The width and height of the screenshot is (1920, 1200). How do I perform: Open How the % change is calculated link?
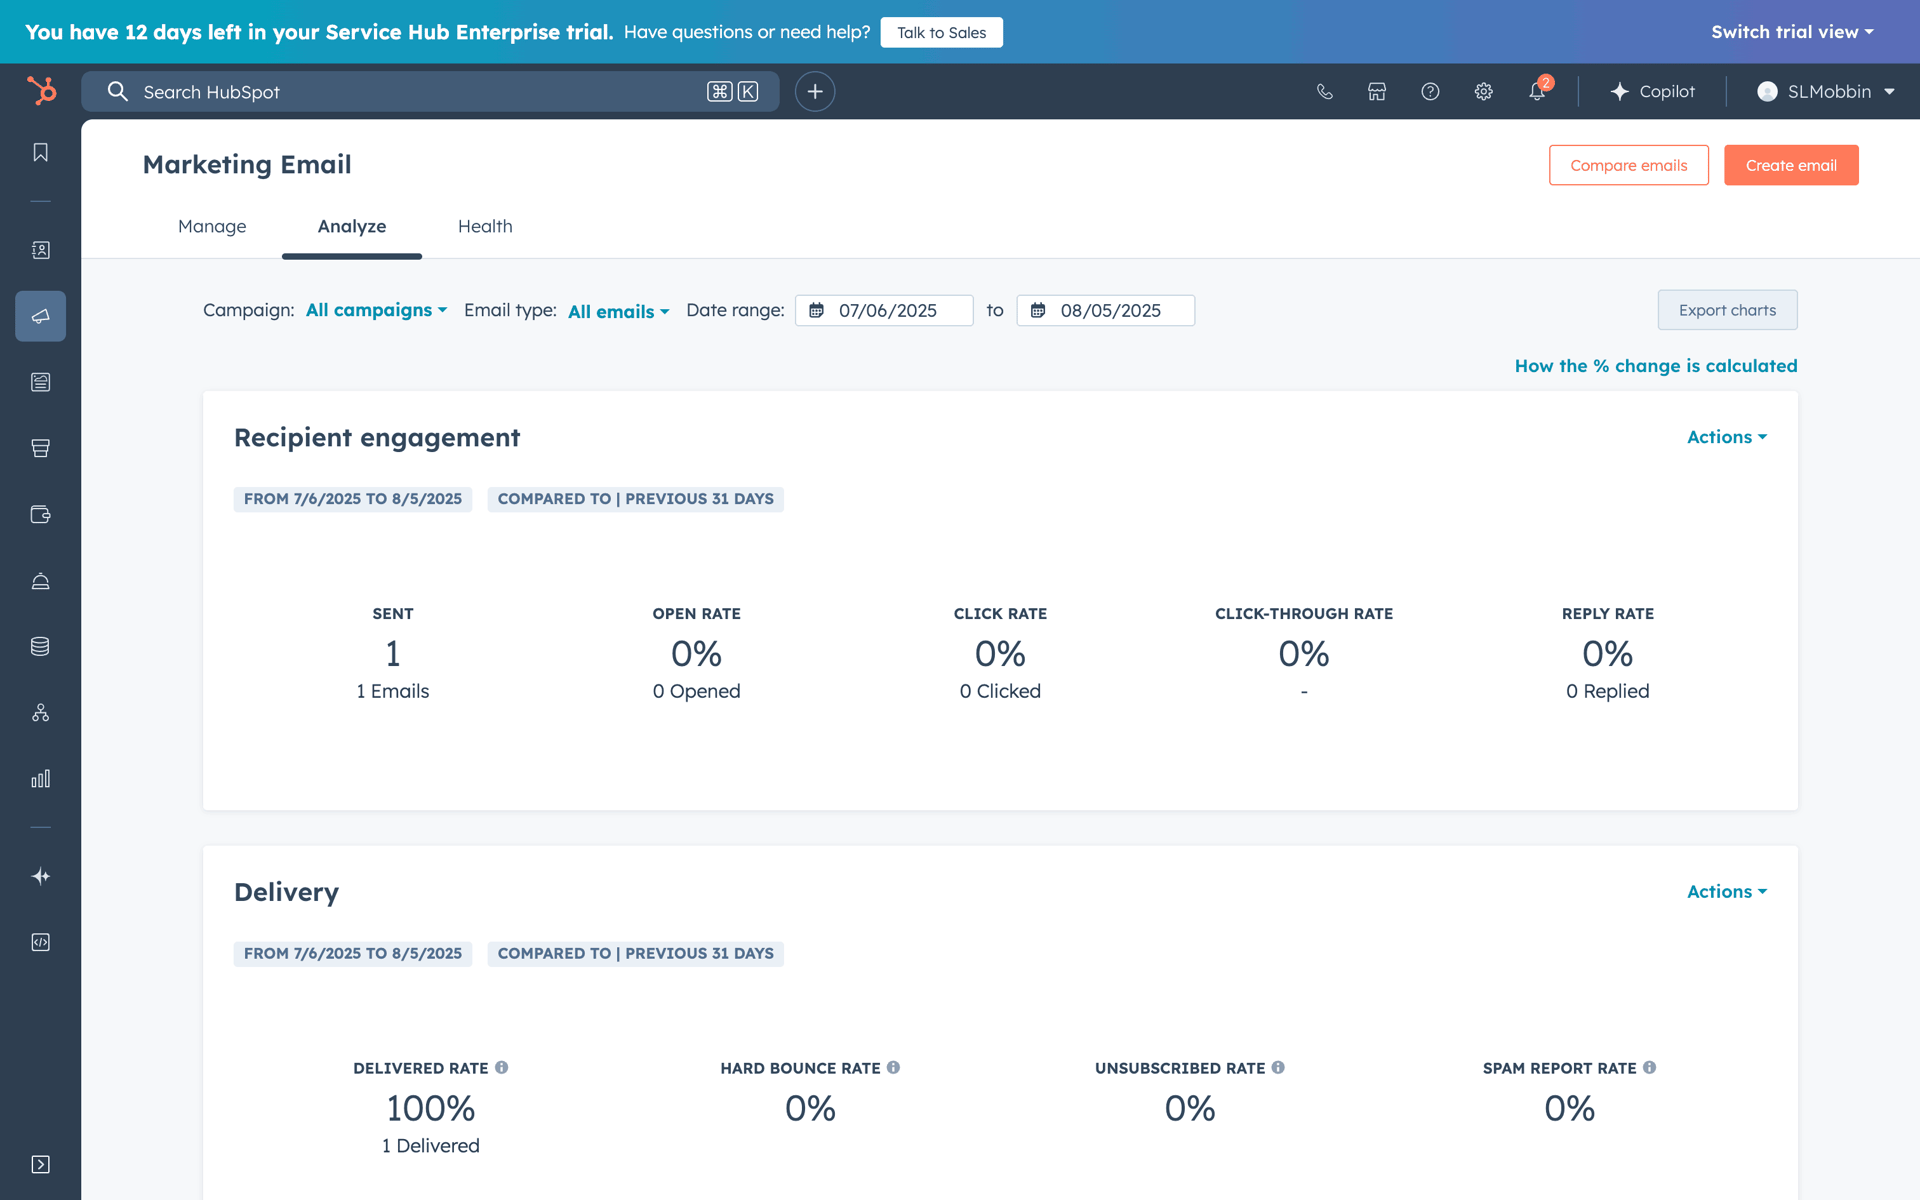pos(1655,366)
